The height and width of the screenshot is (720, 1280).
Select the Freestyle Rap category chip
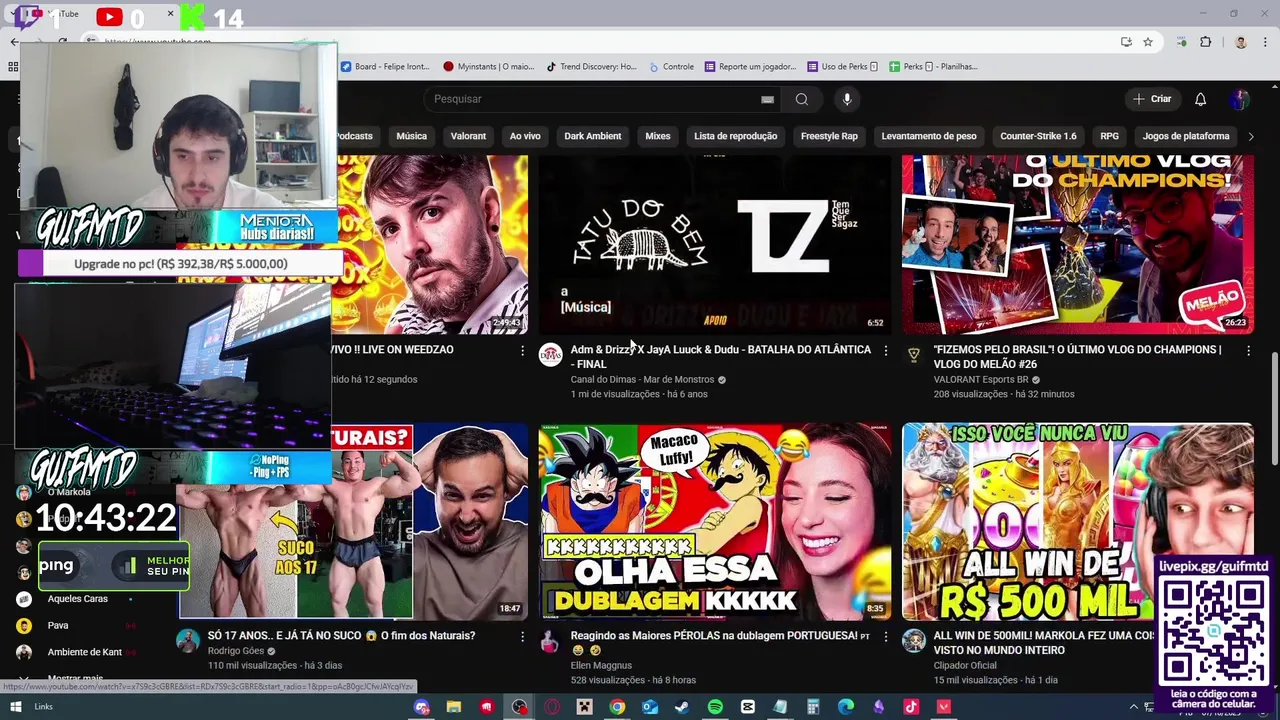829,136
